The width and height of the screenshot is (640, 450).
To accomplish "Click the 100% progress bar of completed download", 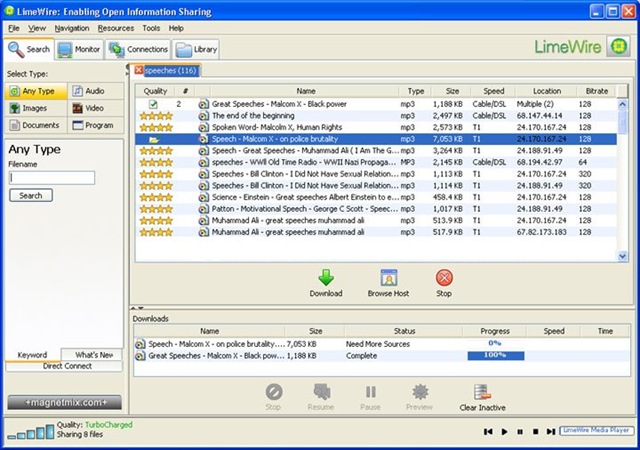I will (495, 355).
